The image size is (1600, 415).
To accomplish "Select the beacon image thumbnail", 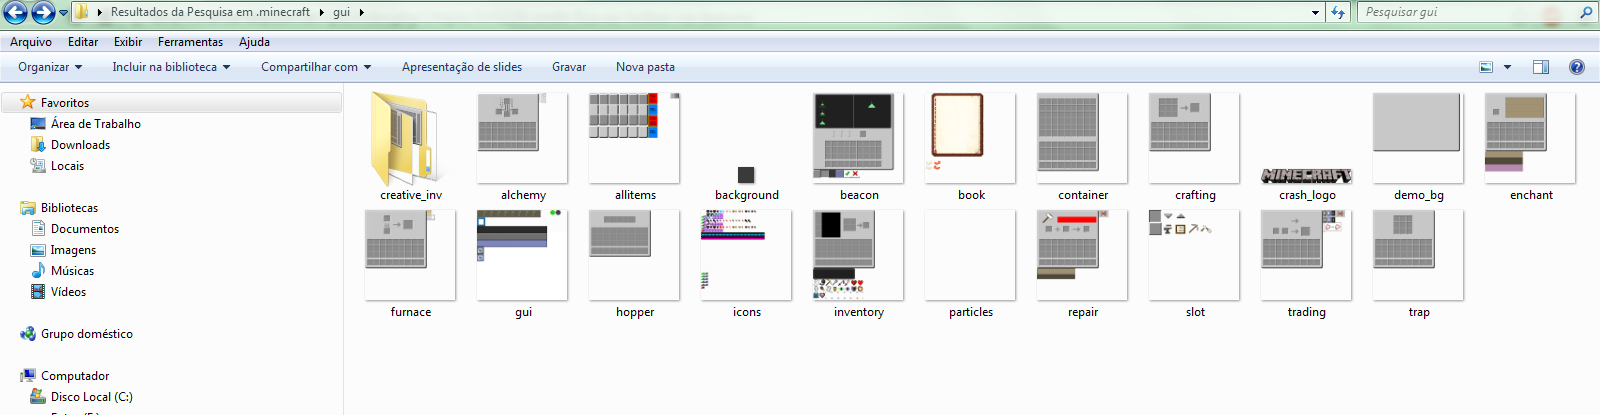I will click(859, 138).
